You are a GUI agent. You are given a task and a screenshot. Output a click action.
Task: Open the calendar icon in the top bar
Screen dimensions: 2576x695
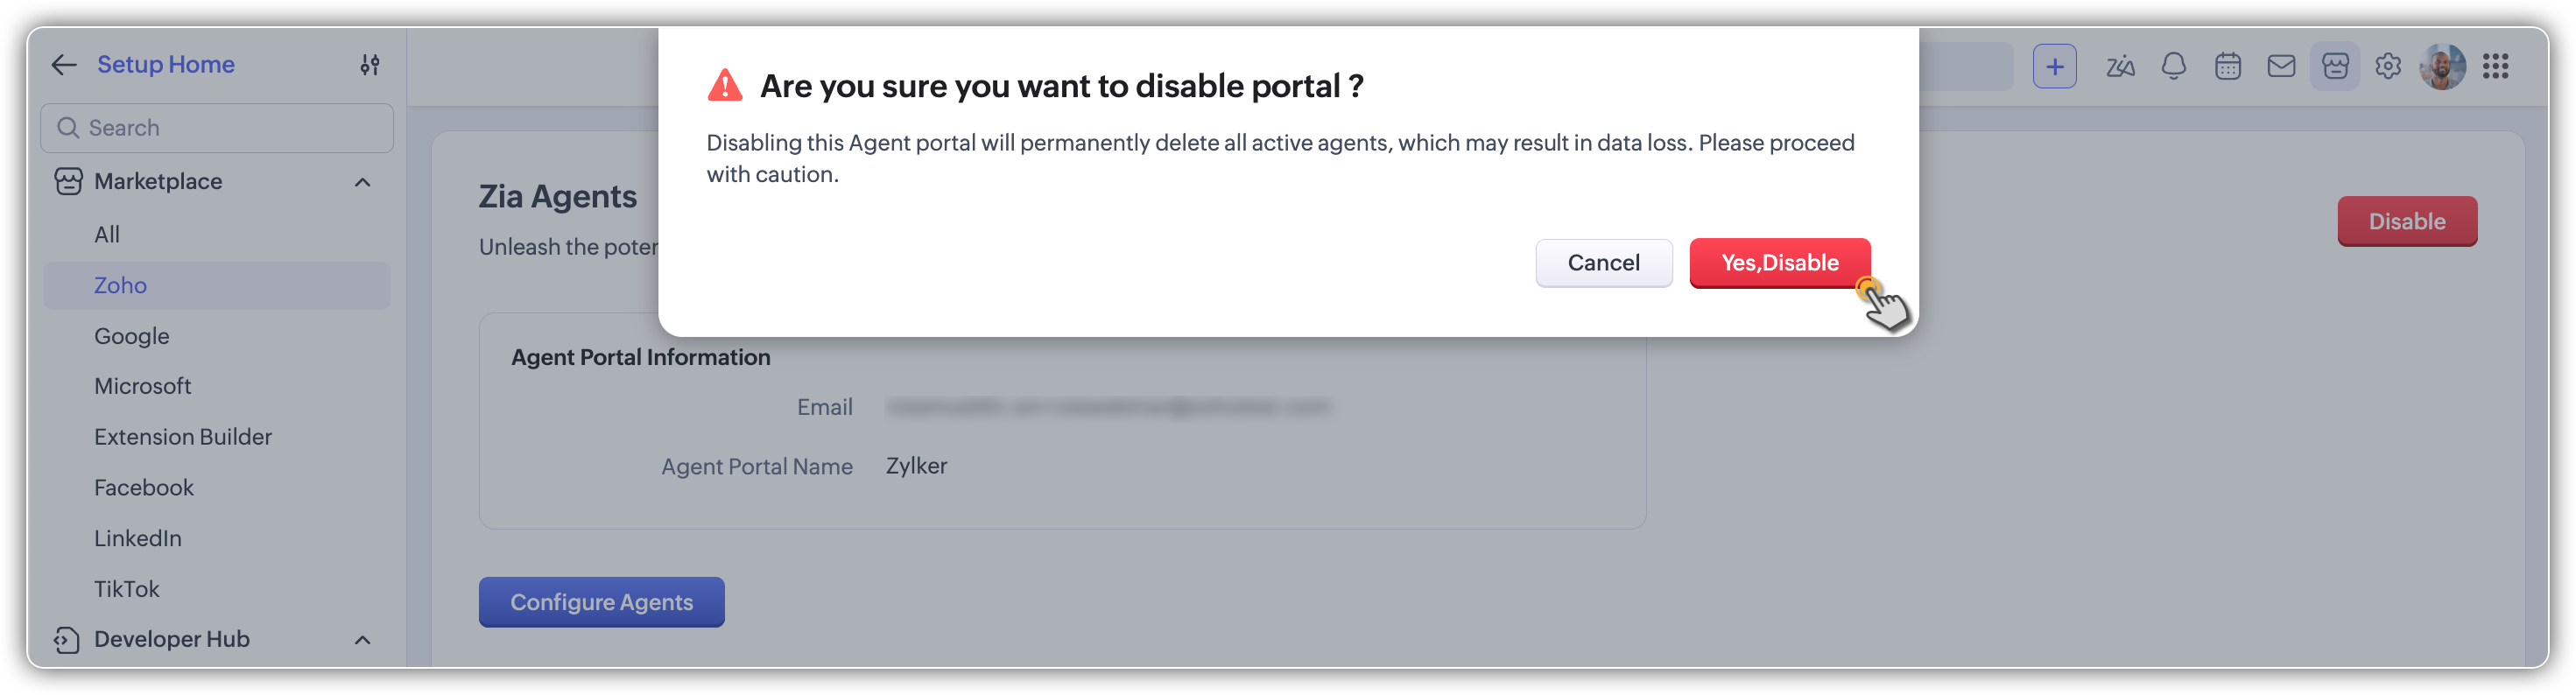2228,67
